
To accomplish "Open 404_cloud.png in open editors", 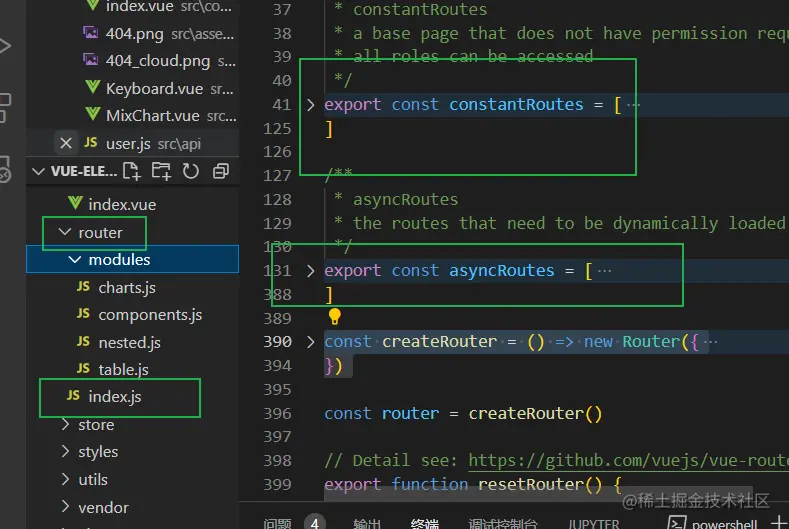I will pos(157,61).
